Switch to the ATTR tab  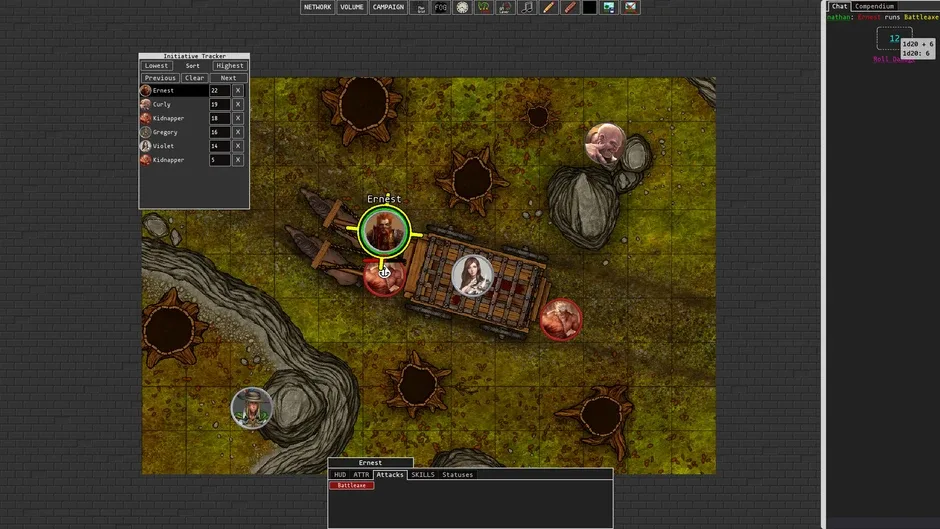361,474
